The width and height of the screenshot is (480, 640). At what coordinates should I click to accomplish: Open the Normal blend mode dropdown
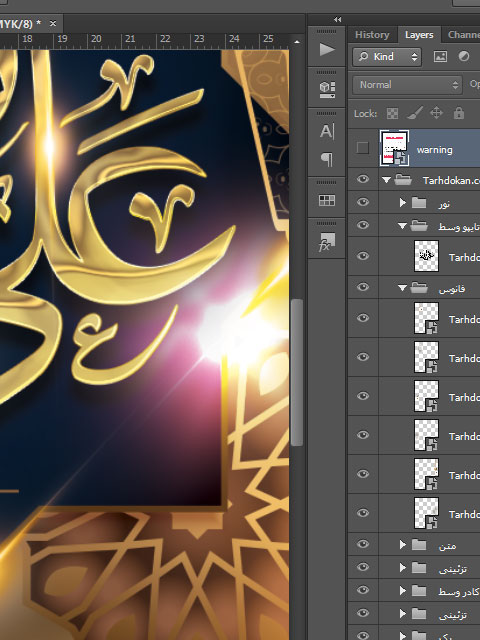(x=407, y=85)
